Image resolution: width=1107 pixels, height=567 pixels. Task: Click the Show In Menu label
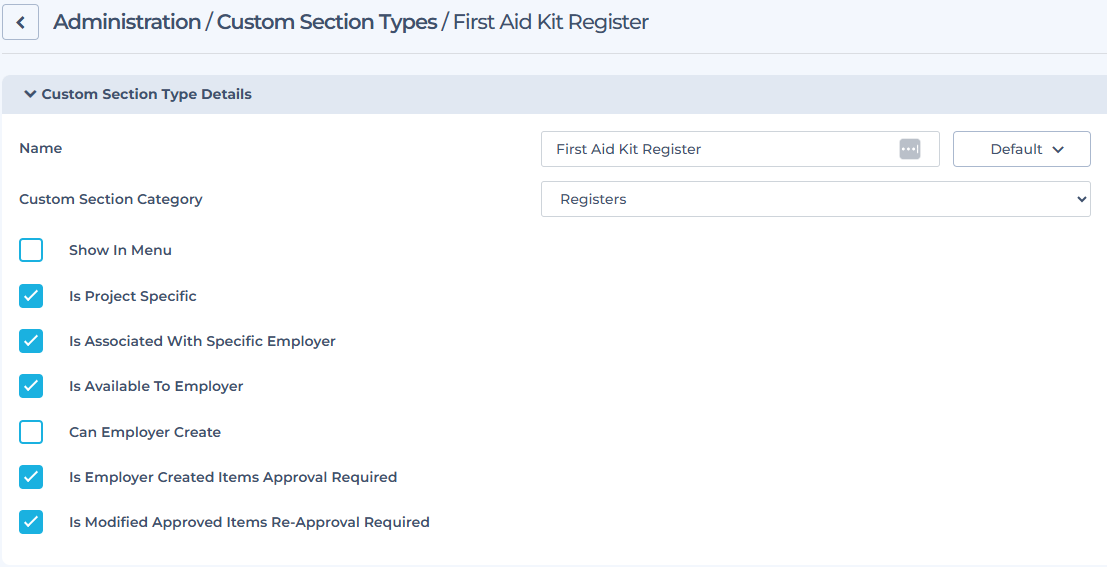pyautogui.click(x=120, y=250)
